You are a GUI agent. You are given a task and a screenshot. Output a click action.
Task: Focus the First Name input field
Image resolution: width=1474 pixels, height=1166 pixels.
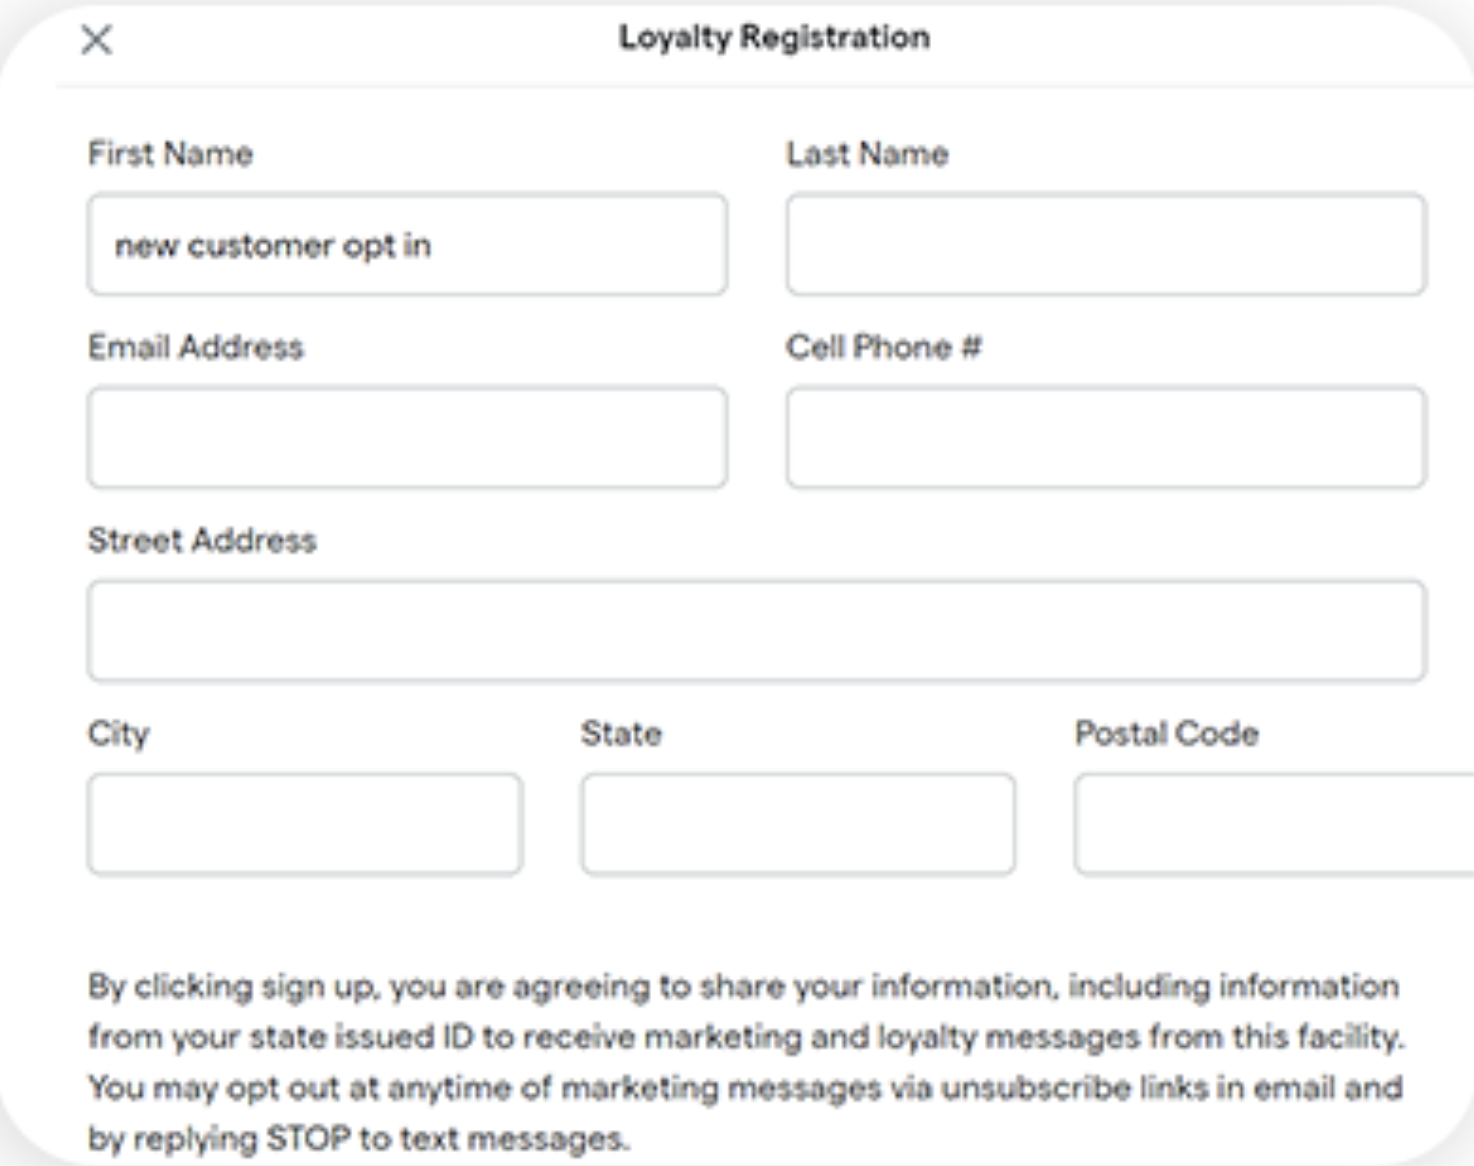pyautogui.click(x=407, y=245)
